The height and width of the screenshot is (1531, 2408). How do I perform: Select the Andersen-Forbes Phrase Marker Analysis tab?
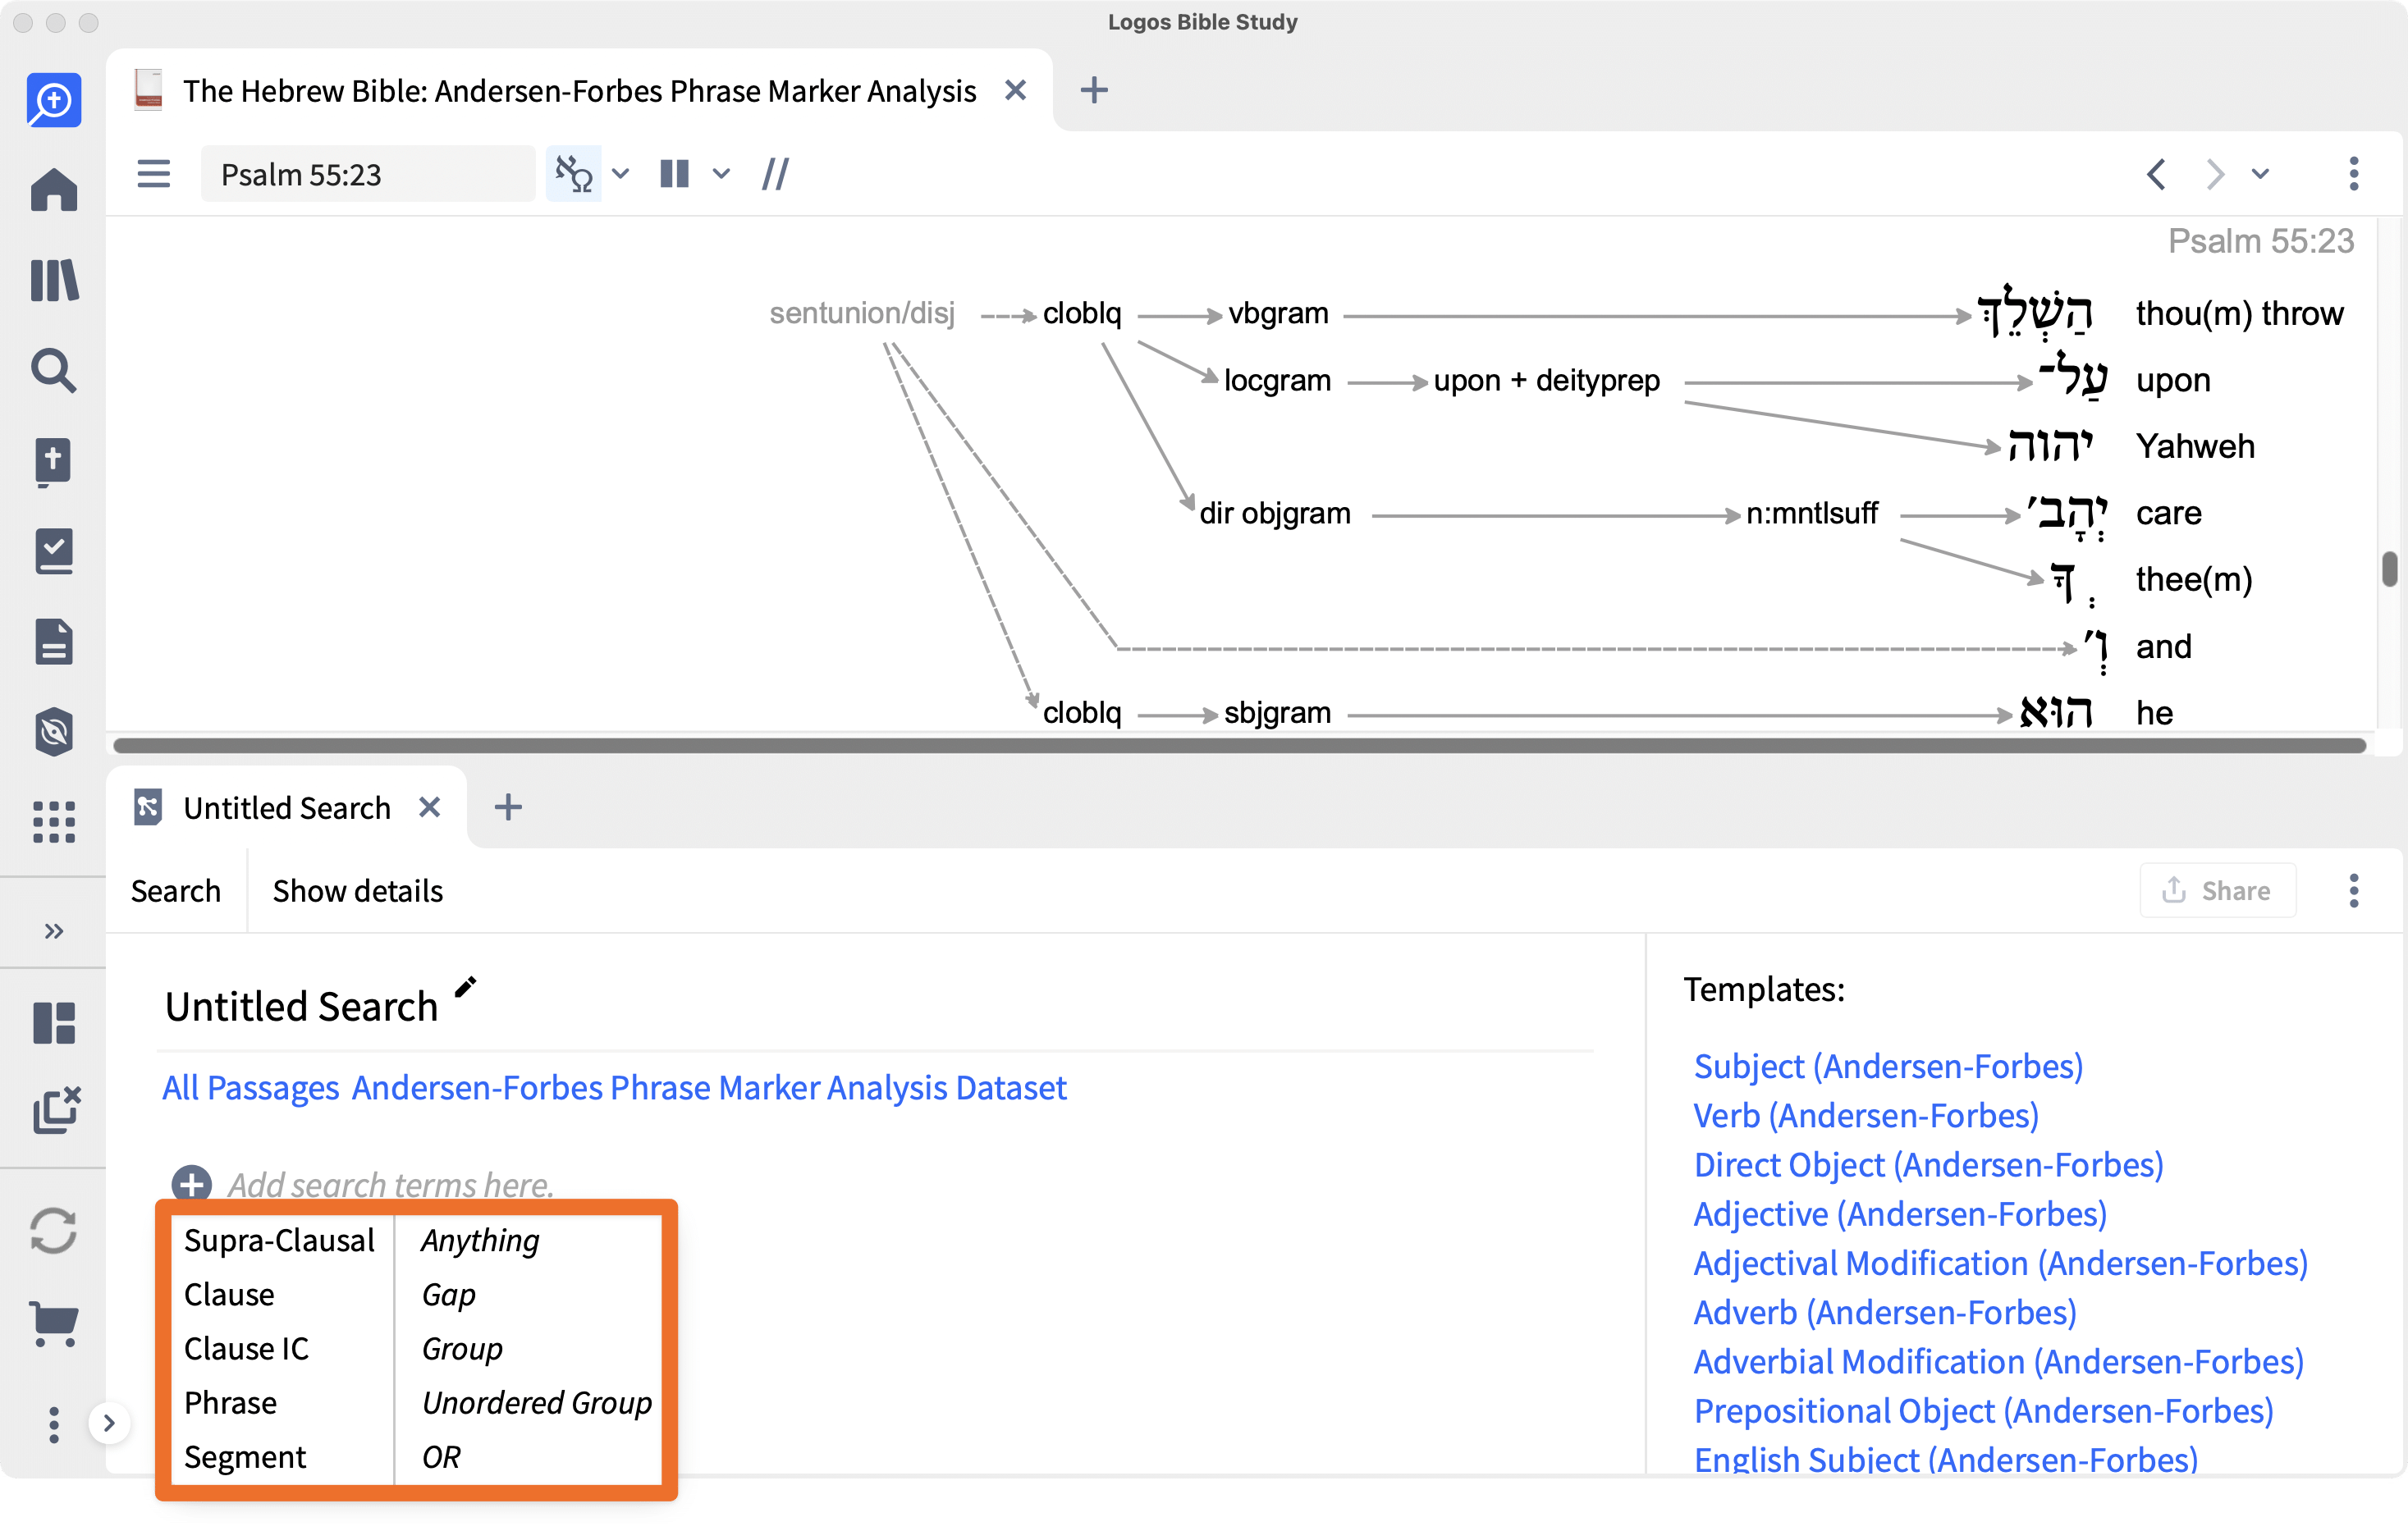pyautogui.click(x=579, y=91)
